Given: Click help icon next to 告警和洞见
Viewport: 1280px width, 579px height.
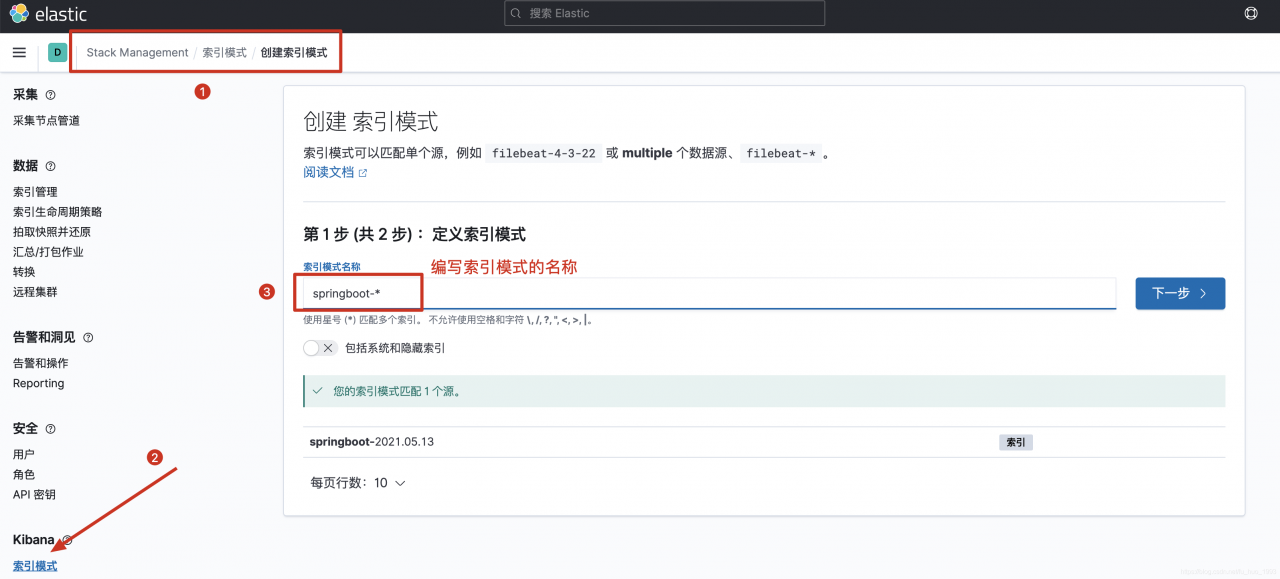Looking at the screenshot, I should pos(88,338).
